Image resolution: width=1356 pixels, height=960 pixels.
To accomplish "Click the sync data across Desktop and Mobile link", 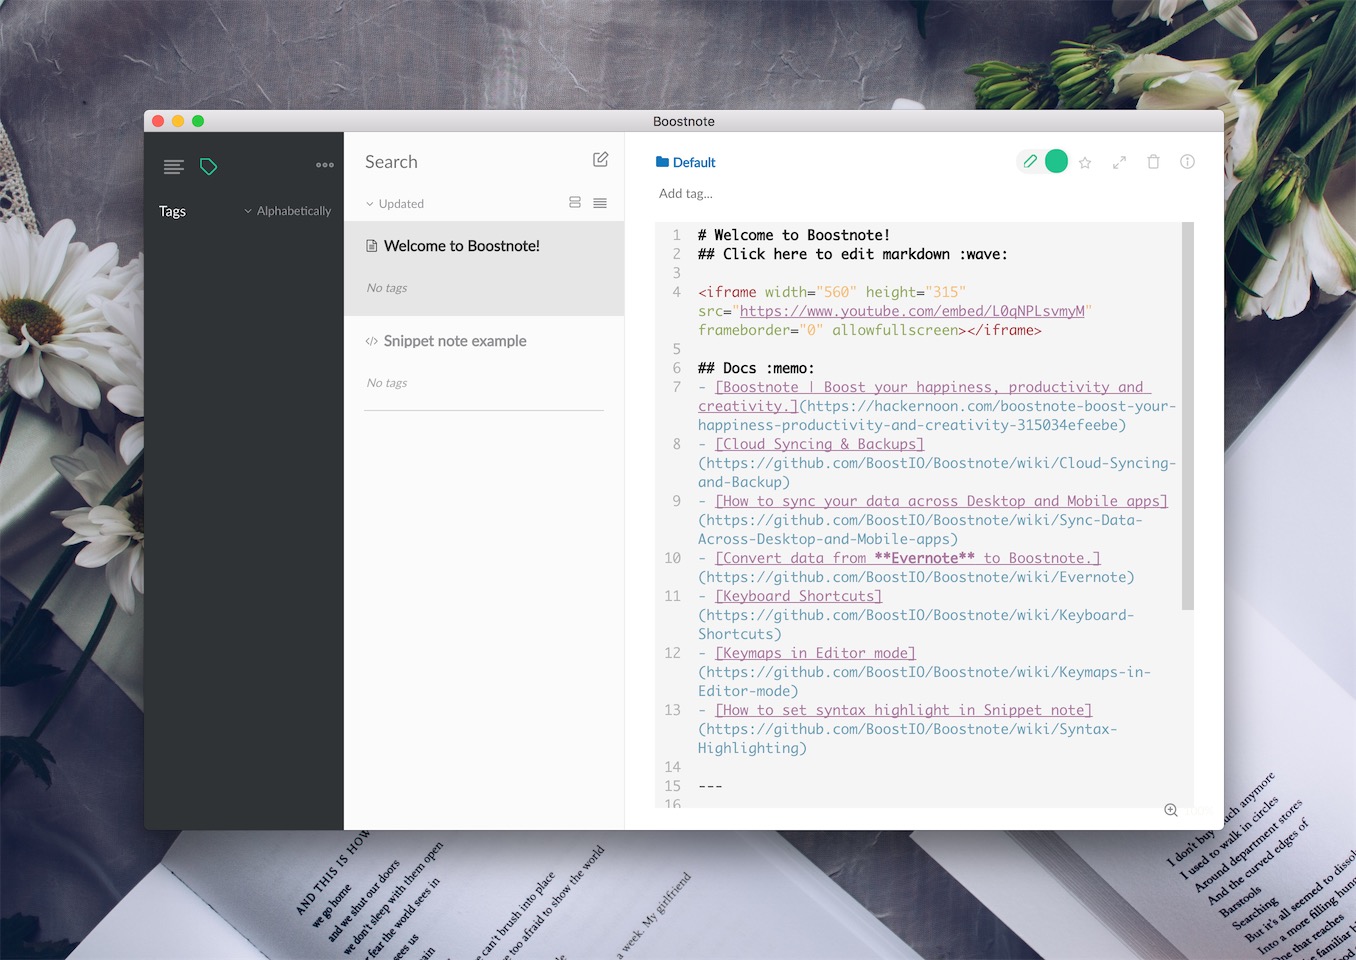I will (x=941, y=501).
